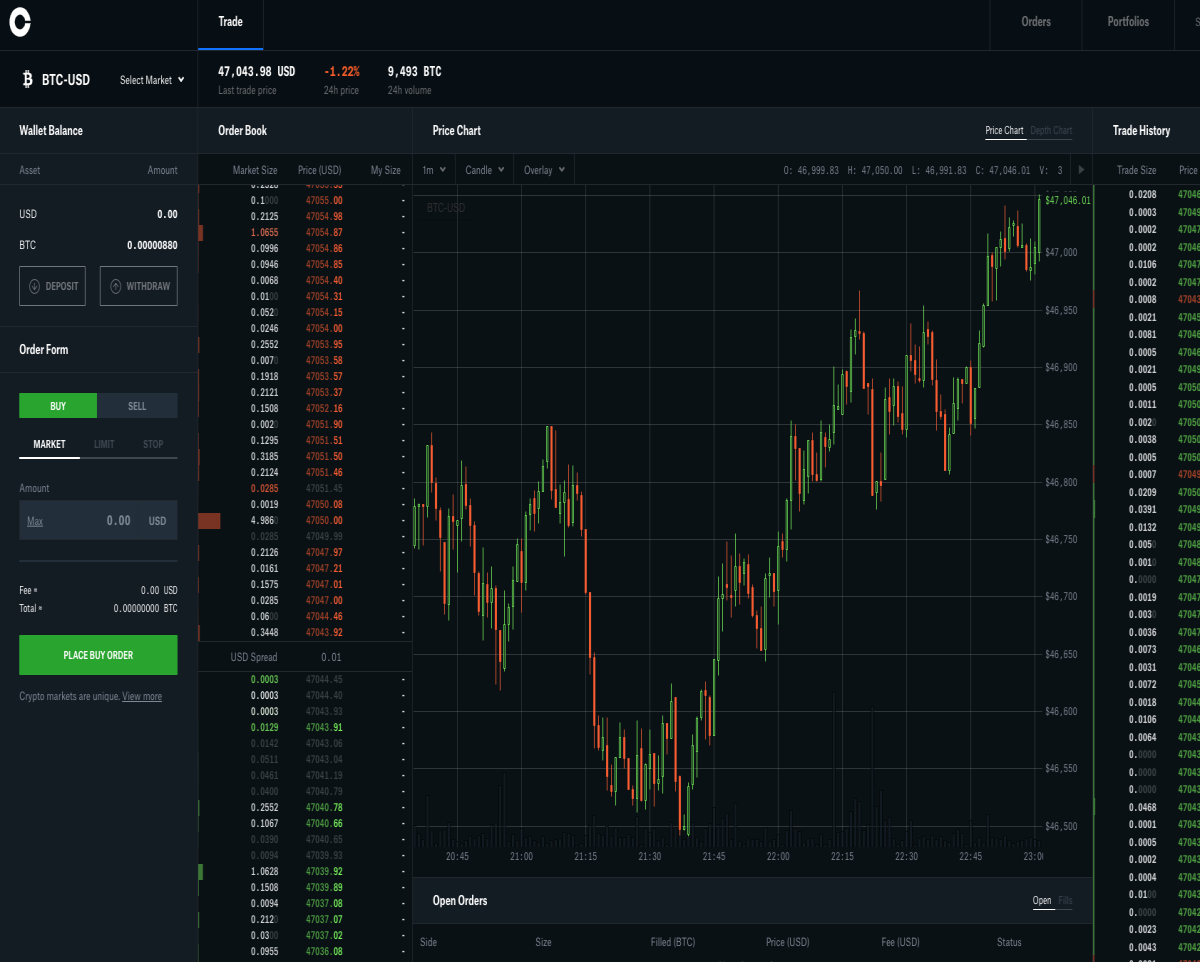Click the withdraw arrow icon
Screen dimensions: 1200x962
[x=116, y=286]
